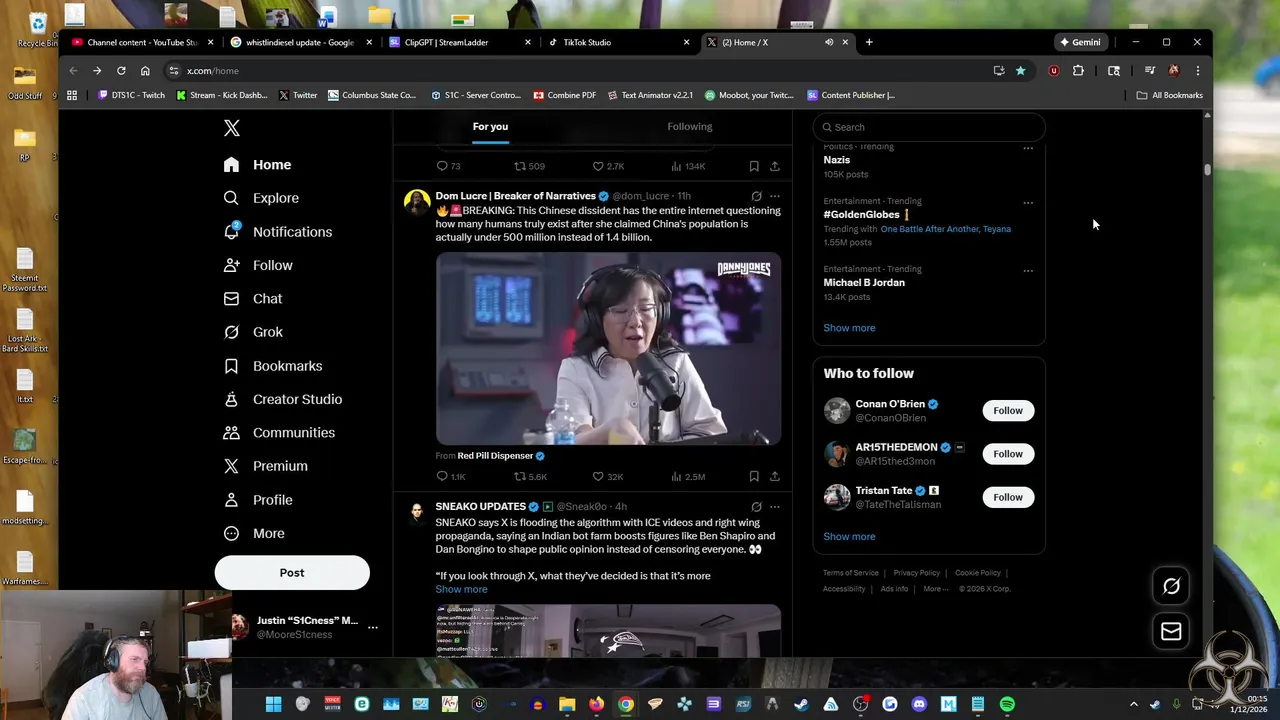Open Premium in sidebar
Image resolution: width=1280 pixels, height=720 pixels.
pyautogui.click(x=266, y=466)
